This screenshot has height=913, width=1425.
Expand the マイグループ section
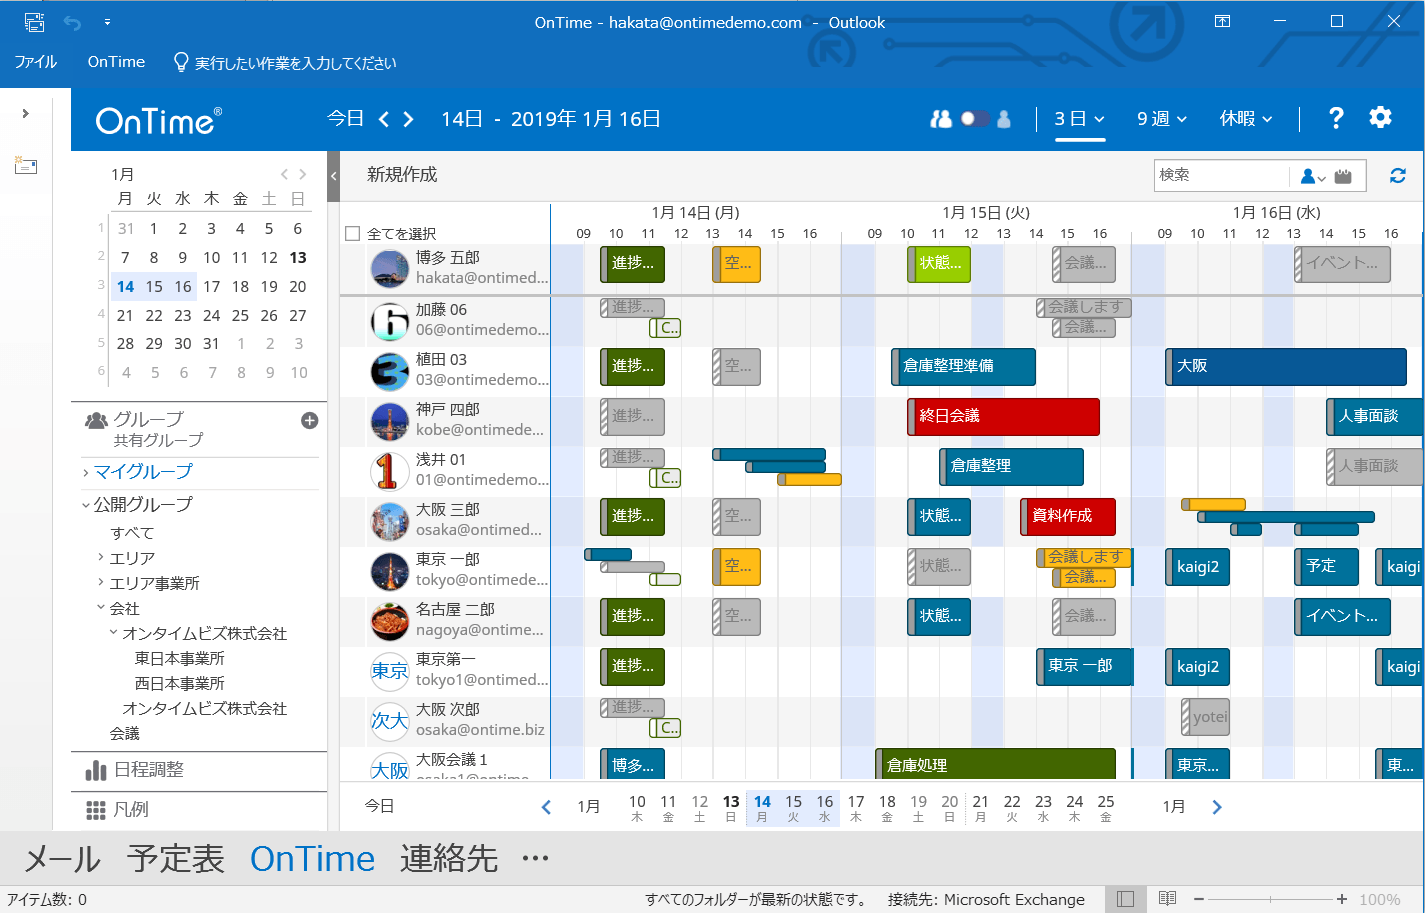(142, 471)
